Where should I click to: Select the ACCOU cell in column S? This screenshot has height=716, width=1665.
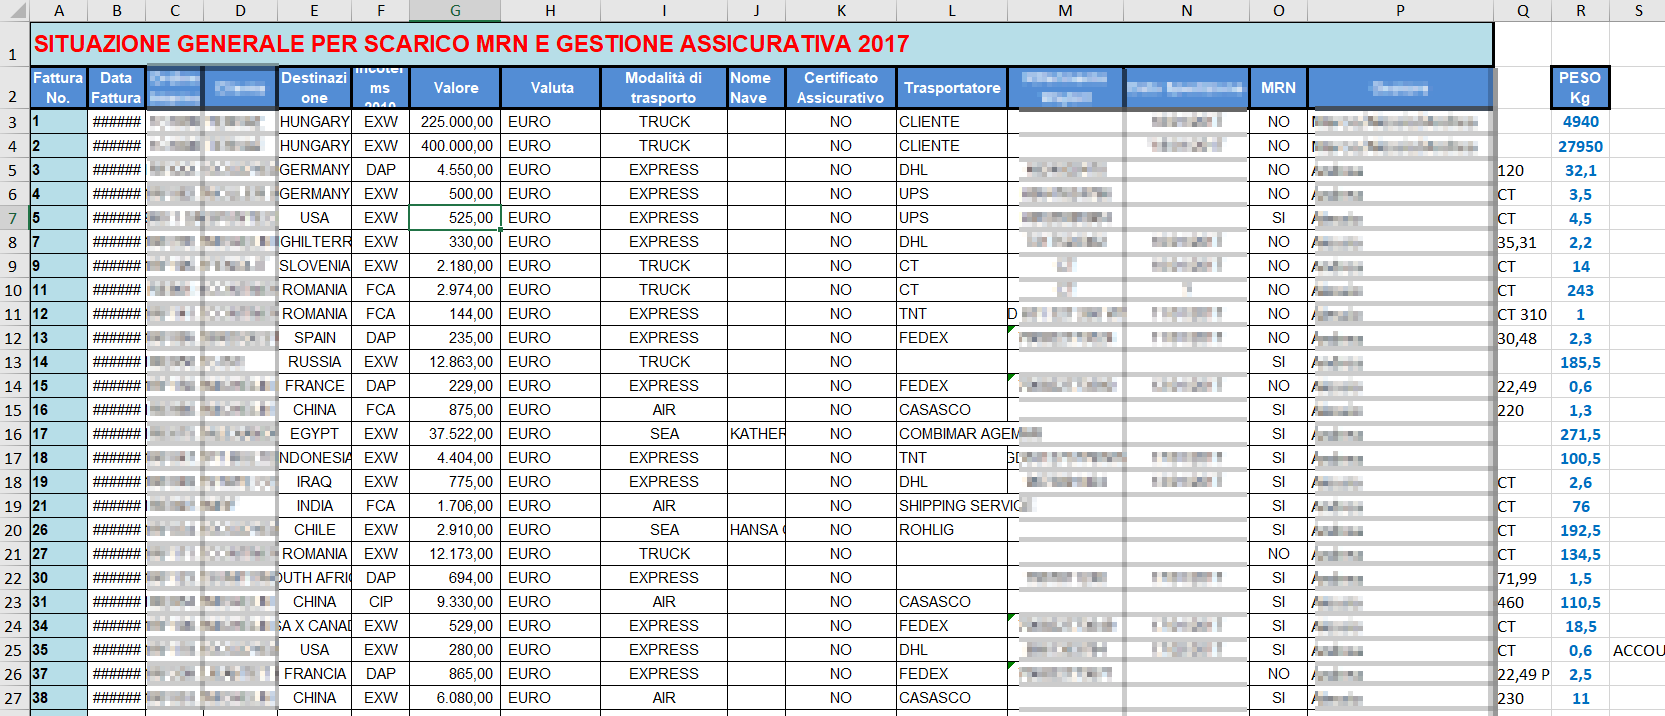click(x=1637, y=650)
